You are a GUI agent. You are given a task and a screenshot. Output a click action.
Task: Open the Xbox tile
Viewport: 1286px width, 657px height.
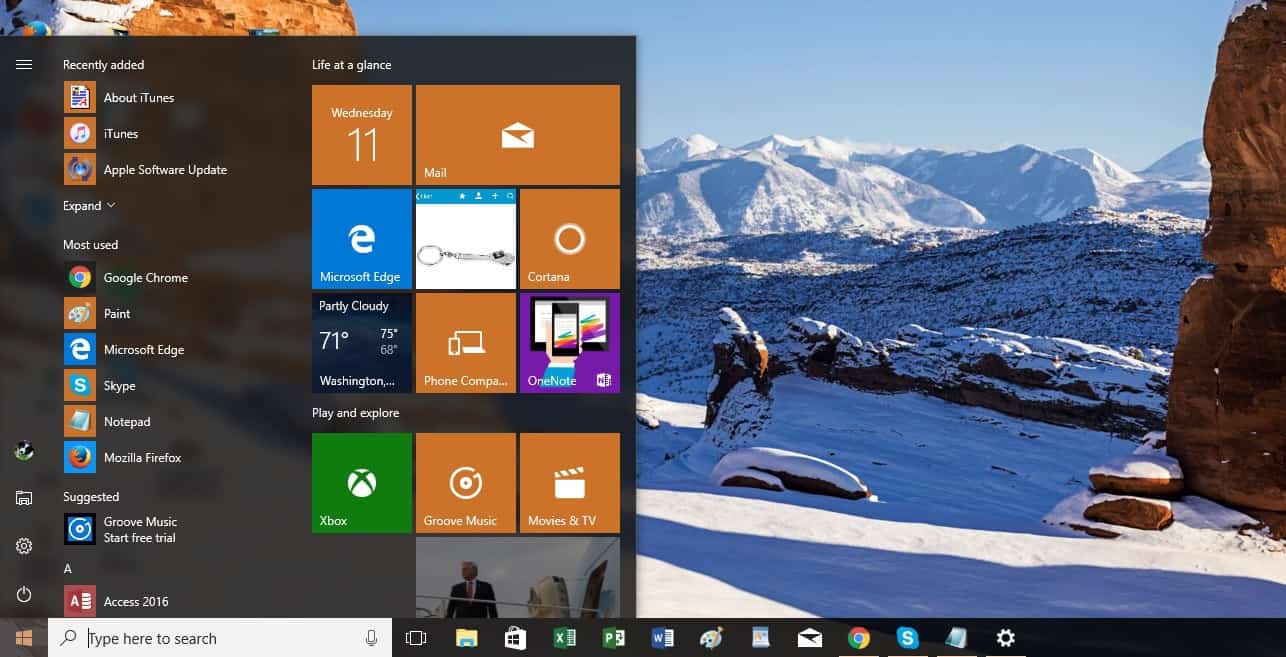362,483
